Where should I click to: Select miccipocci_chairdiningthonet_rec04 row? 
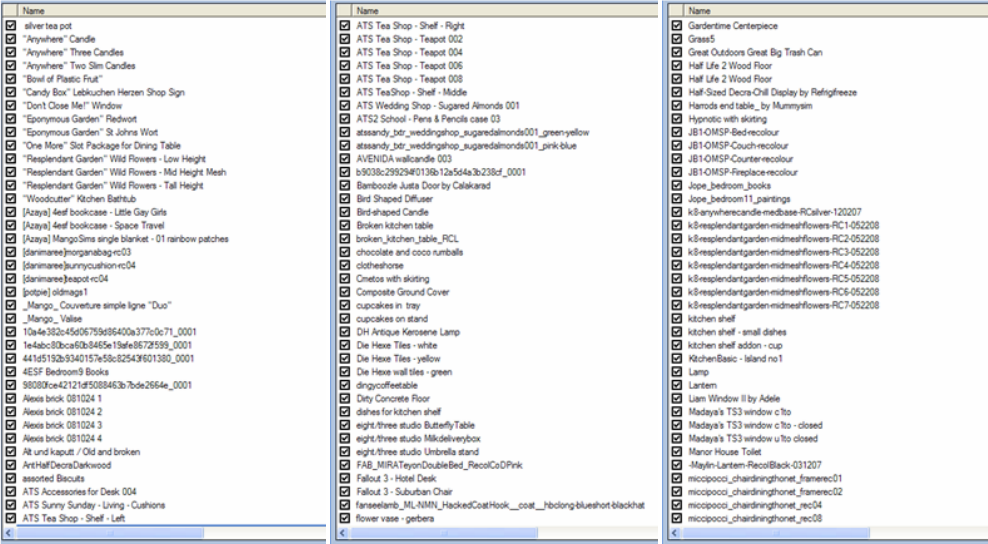click(x=755, y=505)
